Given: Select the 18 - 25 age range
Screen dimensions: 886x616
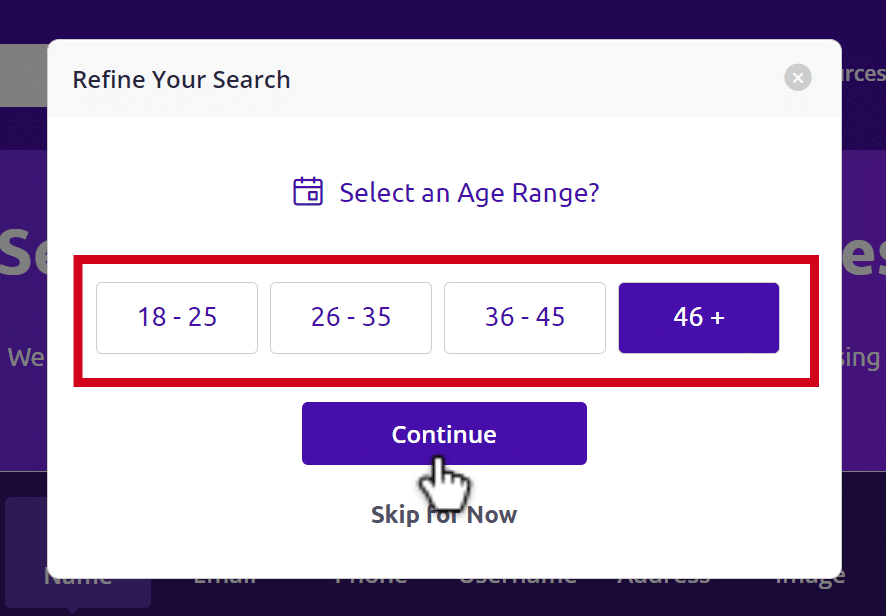Looking at the screenshot, I should [x=177, y=318].
